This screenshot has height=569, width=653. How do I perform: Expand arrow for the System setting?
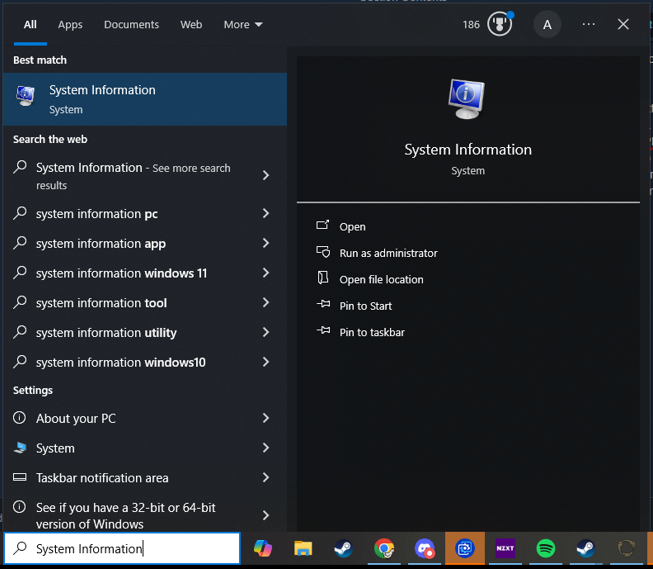(266, 447)
